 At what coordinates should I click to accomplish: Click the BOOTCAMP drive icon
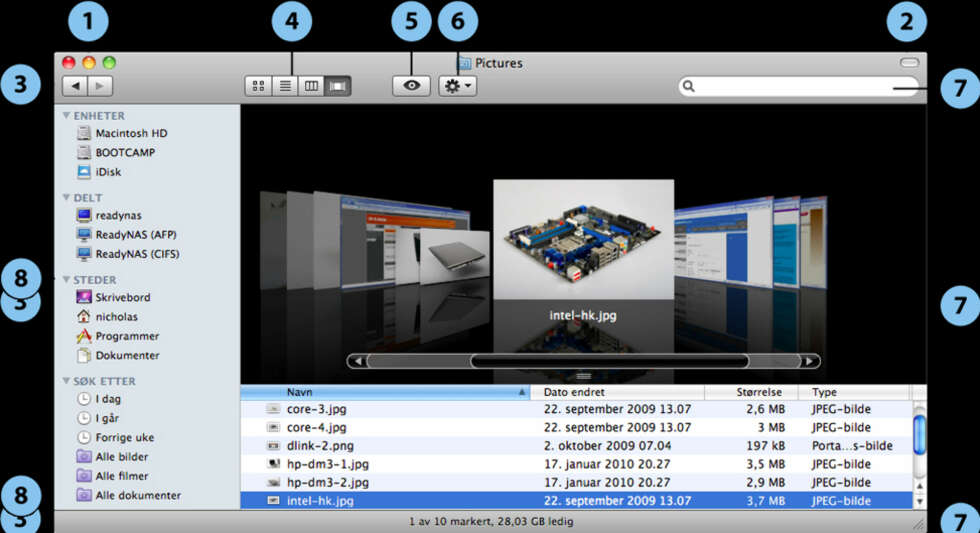(x=84, y=152)
